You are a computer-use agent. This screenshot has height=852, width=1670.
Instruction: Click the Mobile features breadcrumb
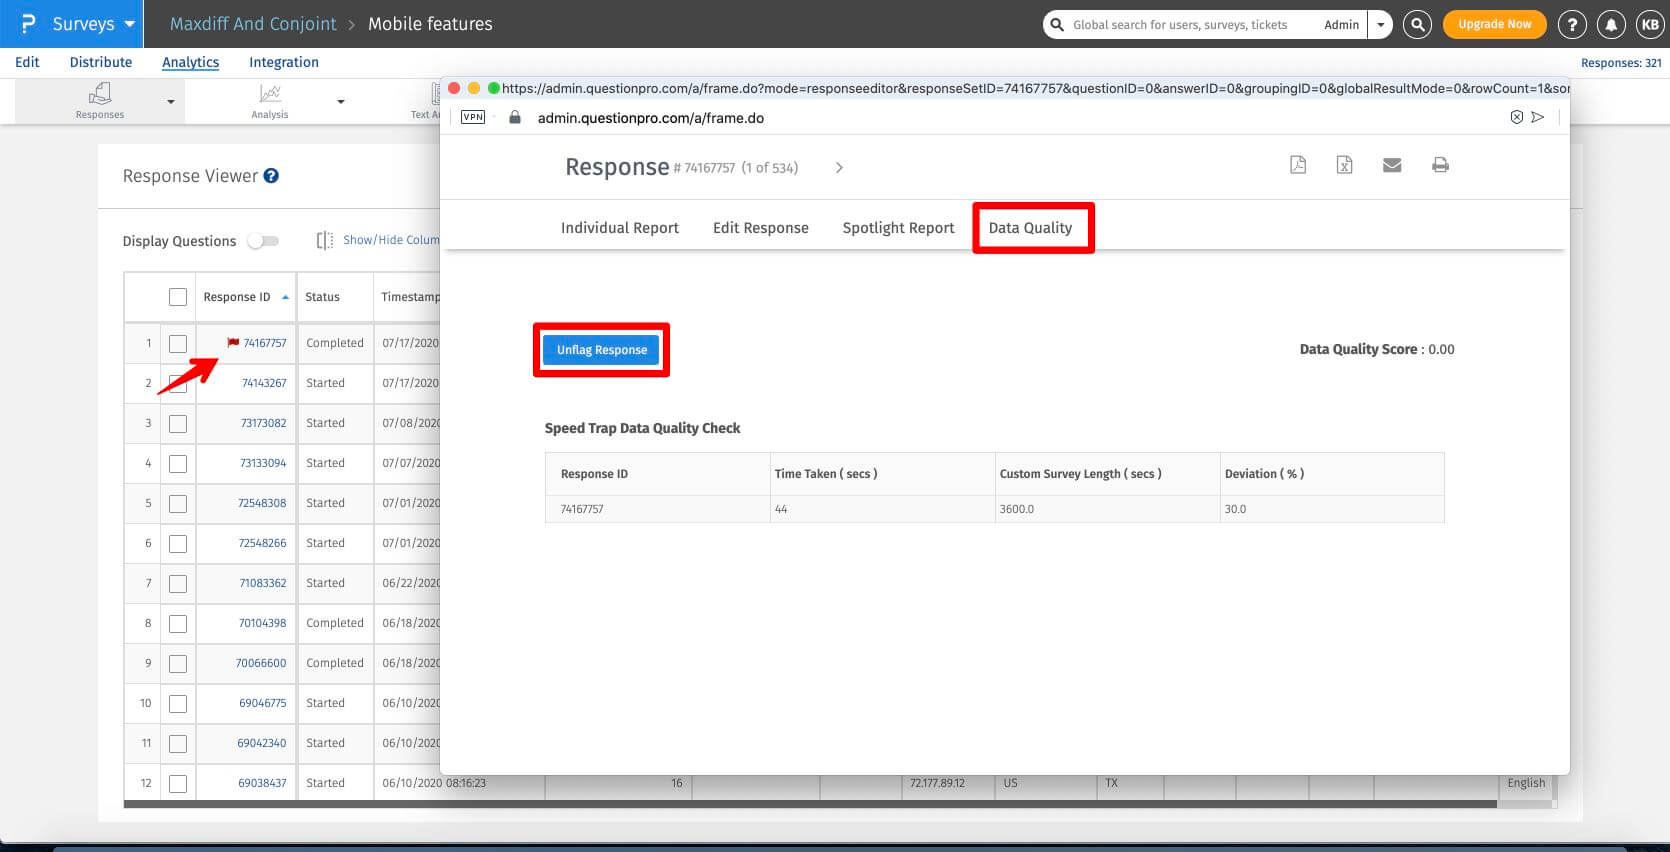[430, 24]
